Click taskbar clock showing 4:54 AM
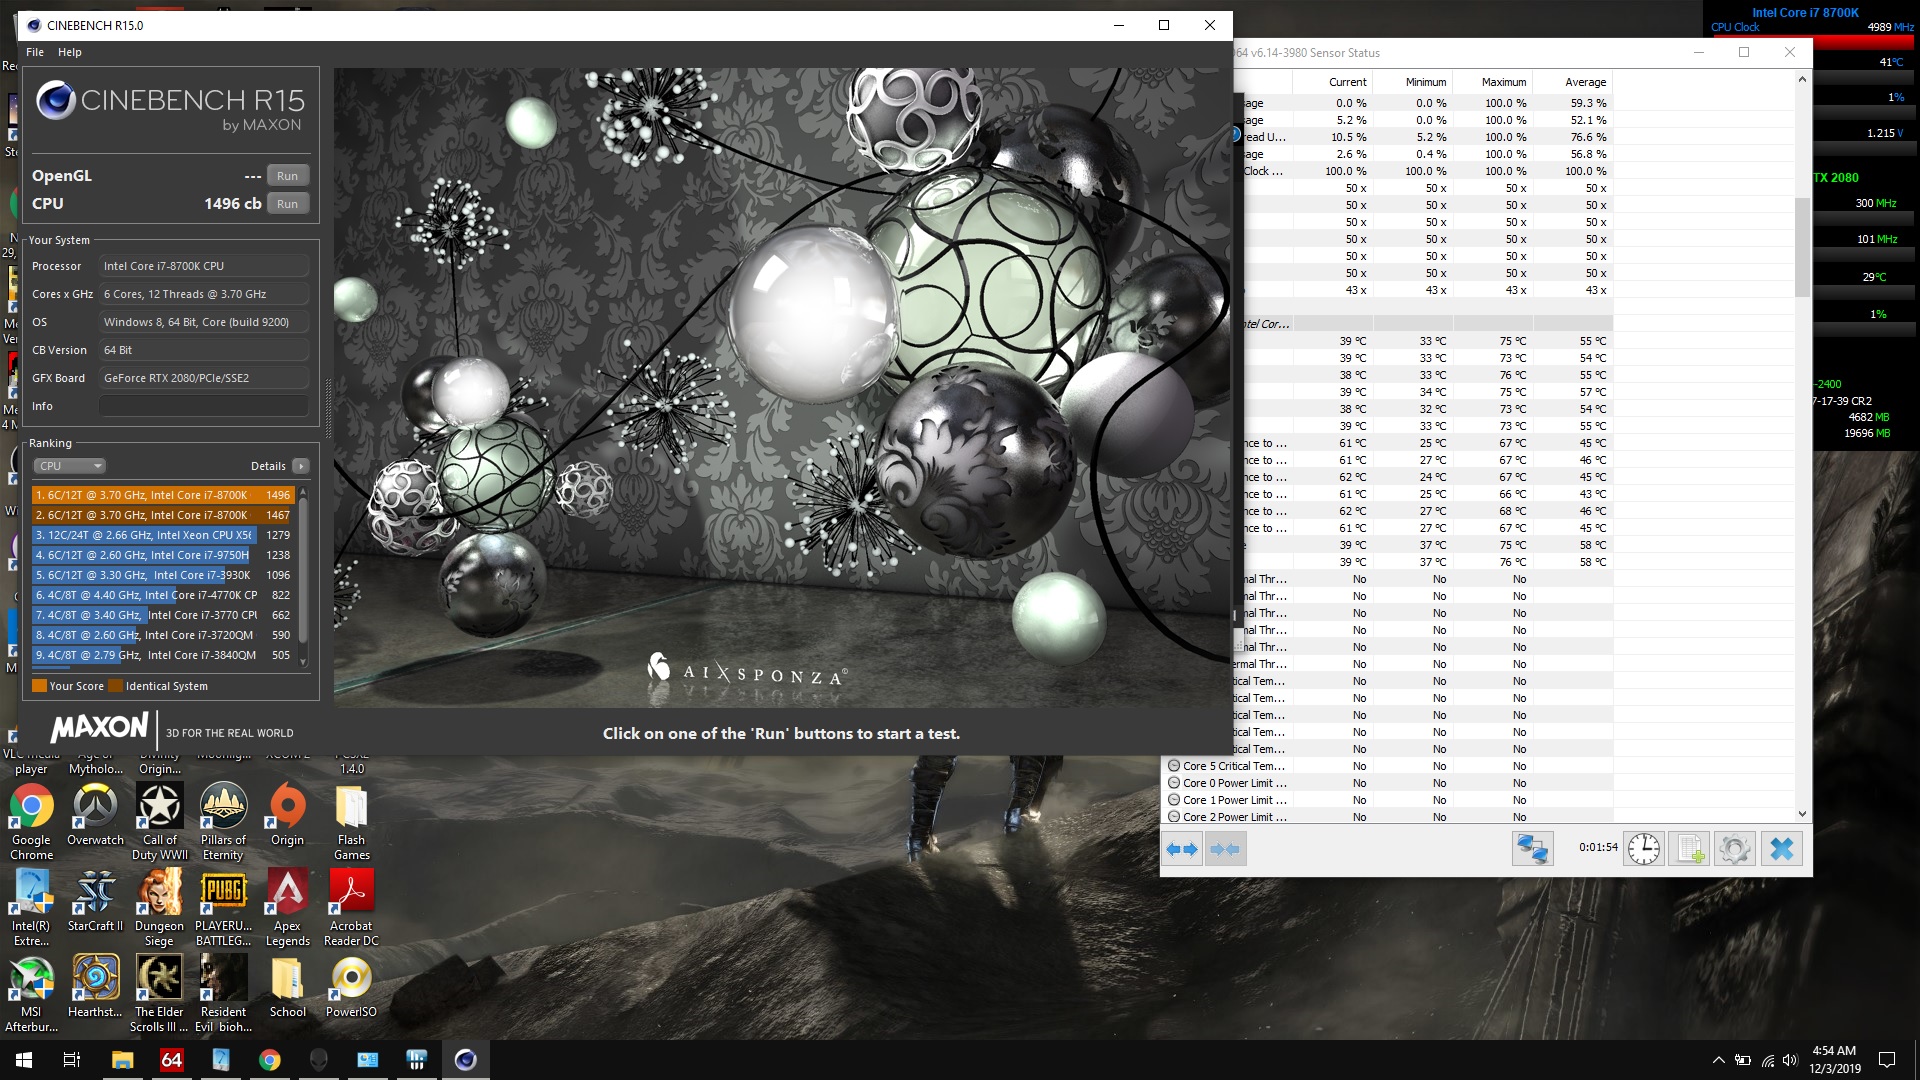 tap(1834, 1060)
